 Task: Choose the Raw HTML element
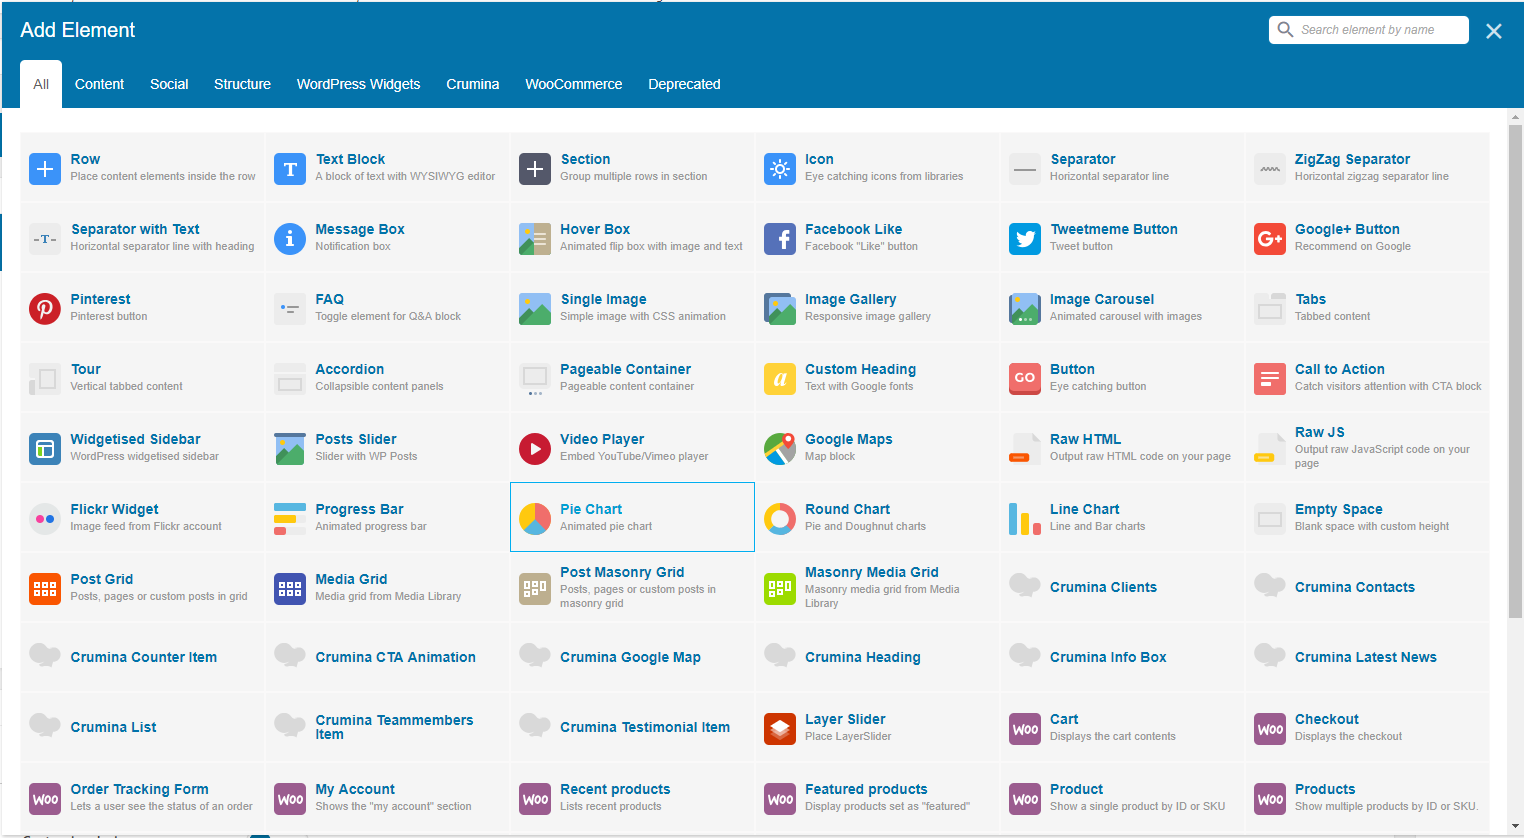click(x=1122, y=447)
